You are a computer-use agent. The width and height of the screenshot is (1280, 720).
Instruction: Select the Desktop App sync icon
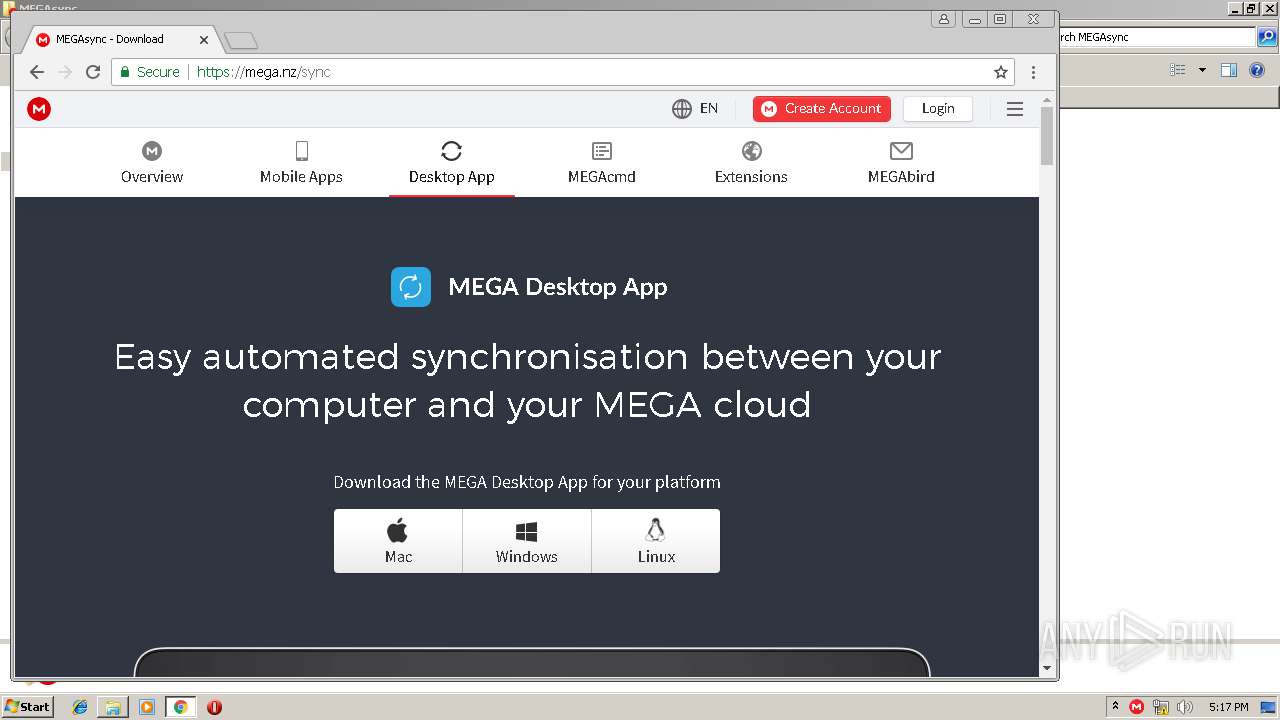452,151
